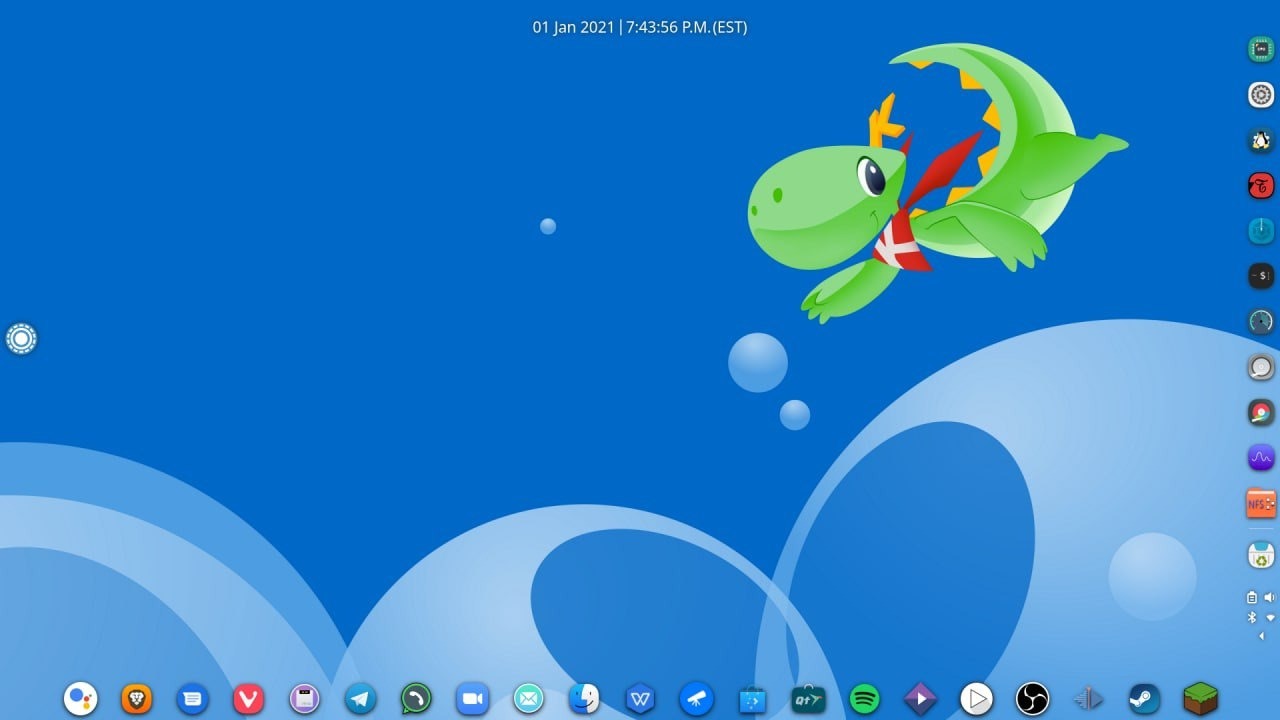Viewport: 1280px width, 720px height.
Task: Open the shopping bag software store
Action: 752,698
